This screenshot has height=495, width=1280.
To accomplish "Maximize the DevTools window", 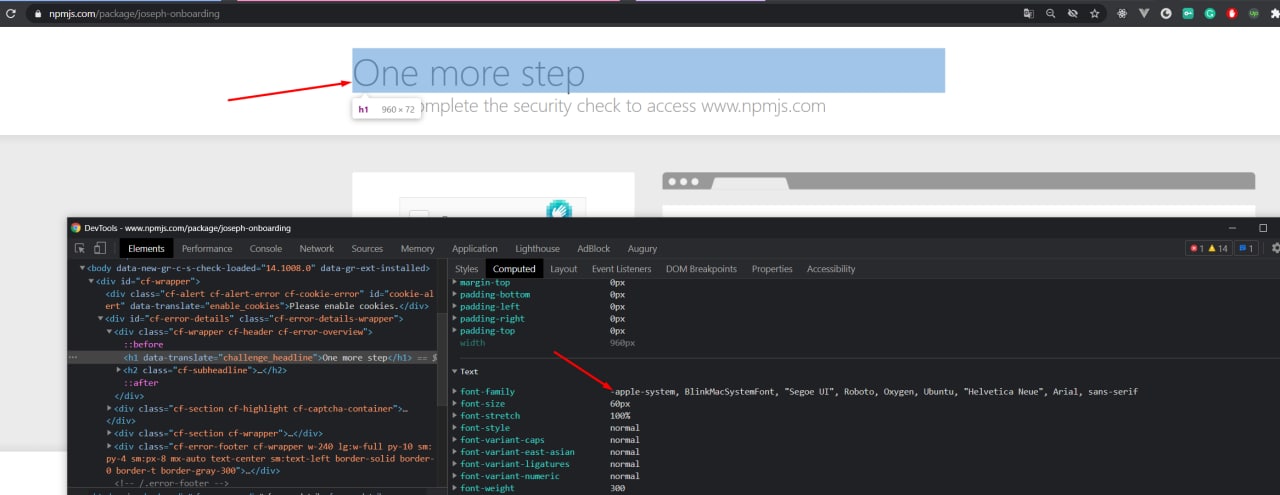I will pyautogui.click(x=1262, y=228).
